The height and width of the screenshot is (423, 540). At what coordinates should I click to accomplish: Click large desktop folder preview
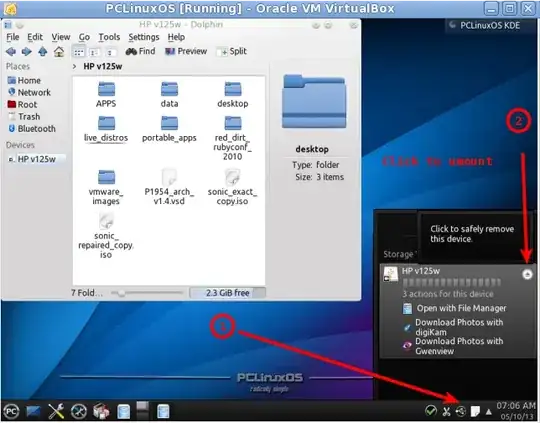[x=314, y=102]
